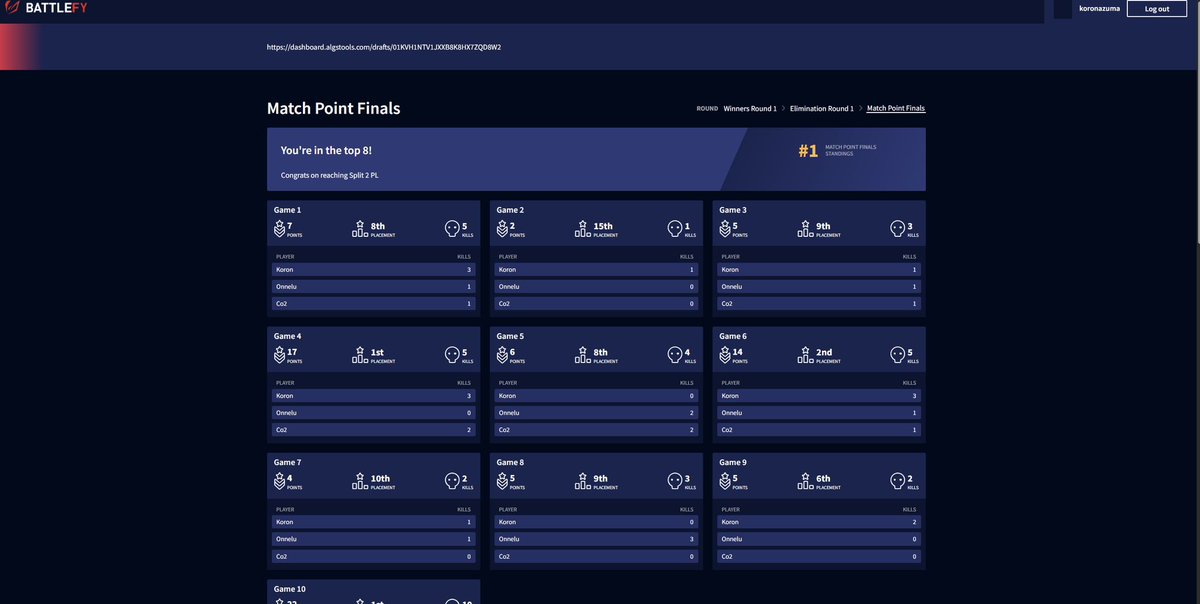Click the Game 3 points medal icon
This screenshot has width=1200, height=604.
pyautogui.click(x=725, y=229)
